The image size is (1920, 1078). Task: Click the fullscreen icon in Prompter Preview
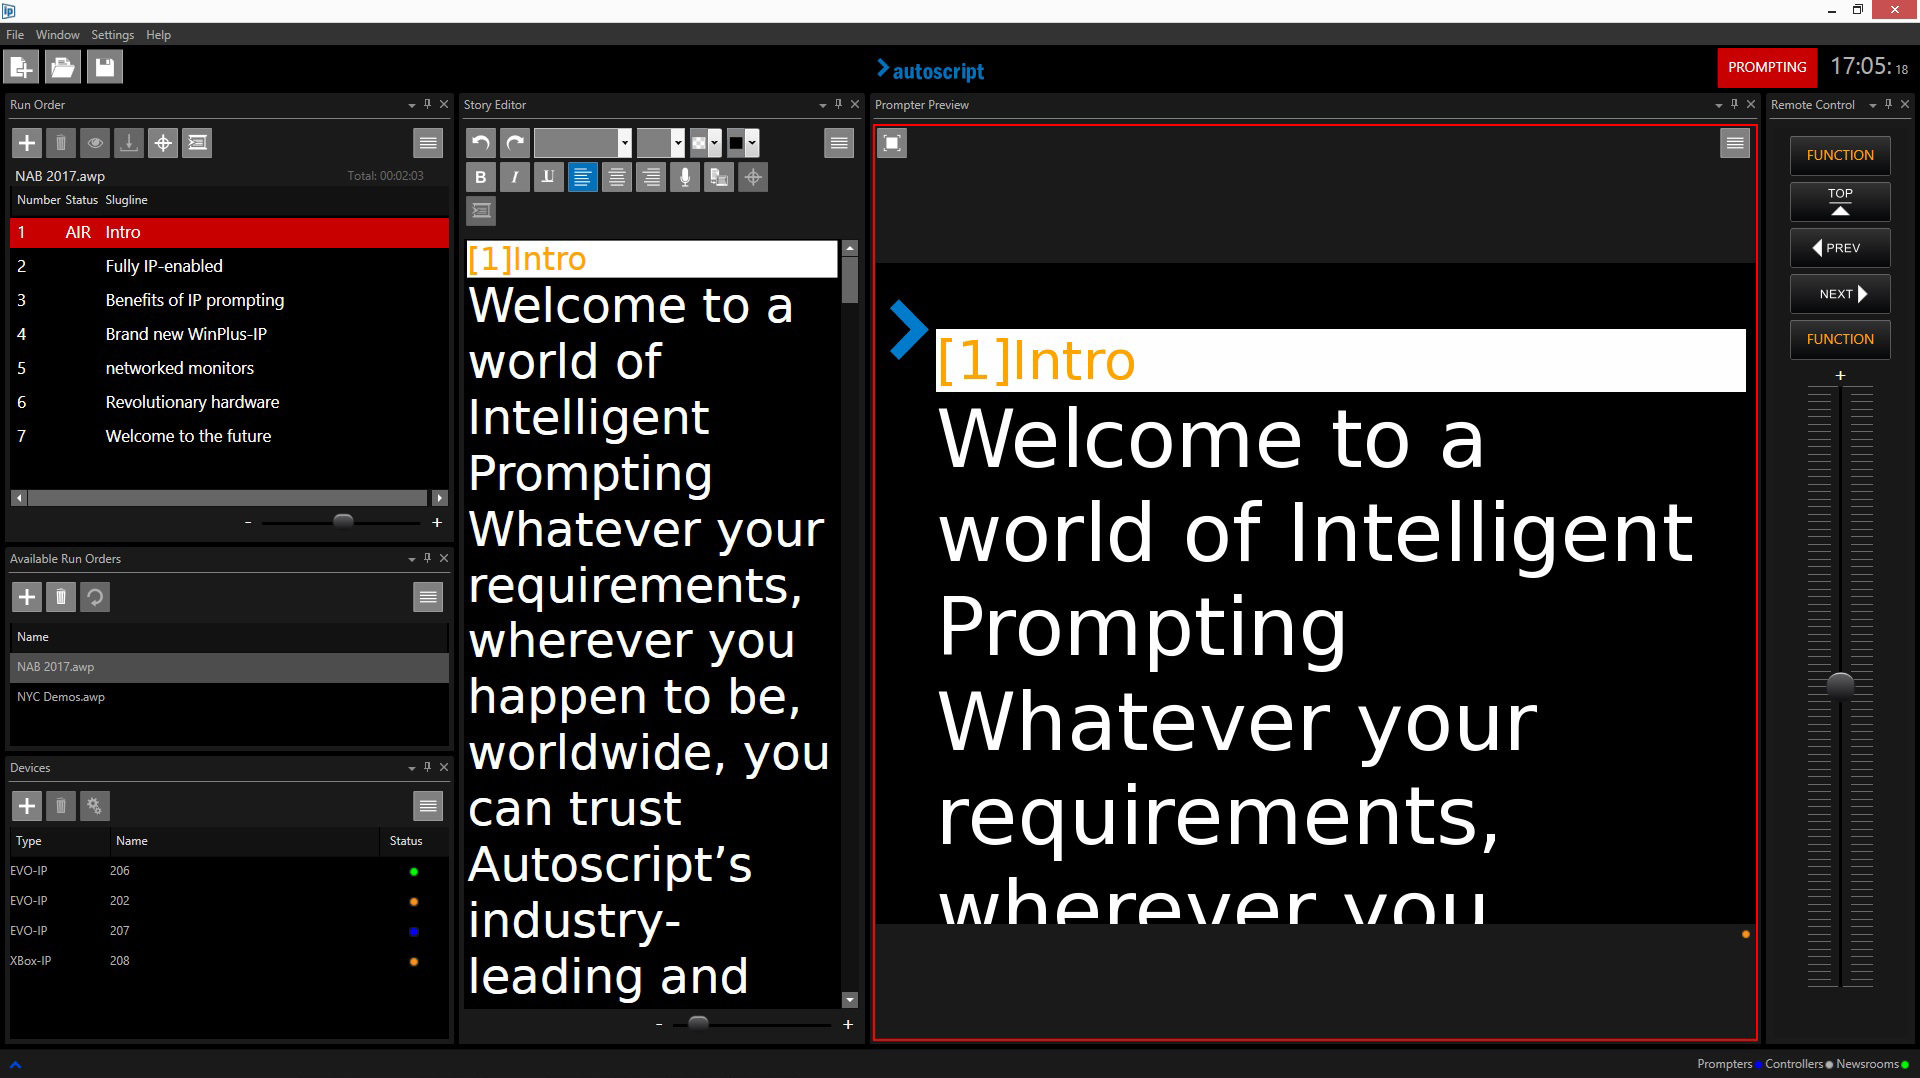pos(892,143)
